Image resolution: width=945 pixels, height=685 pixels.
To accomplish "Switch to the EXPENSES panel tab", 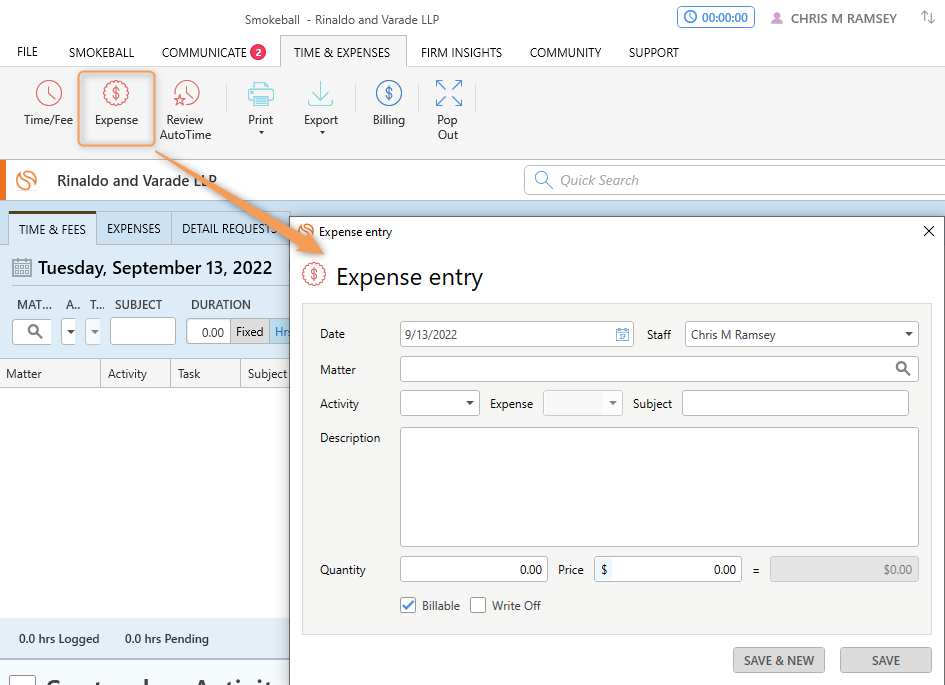I will click(134, 229).
